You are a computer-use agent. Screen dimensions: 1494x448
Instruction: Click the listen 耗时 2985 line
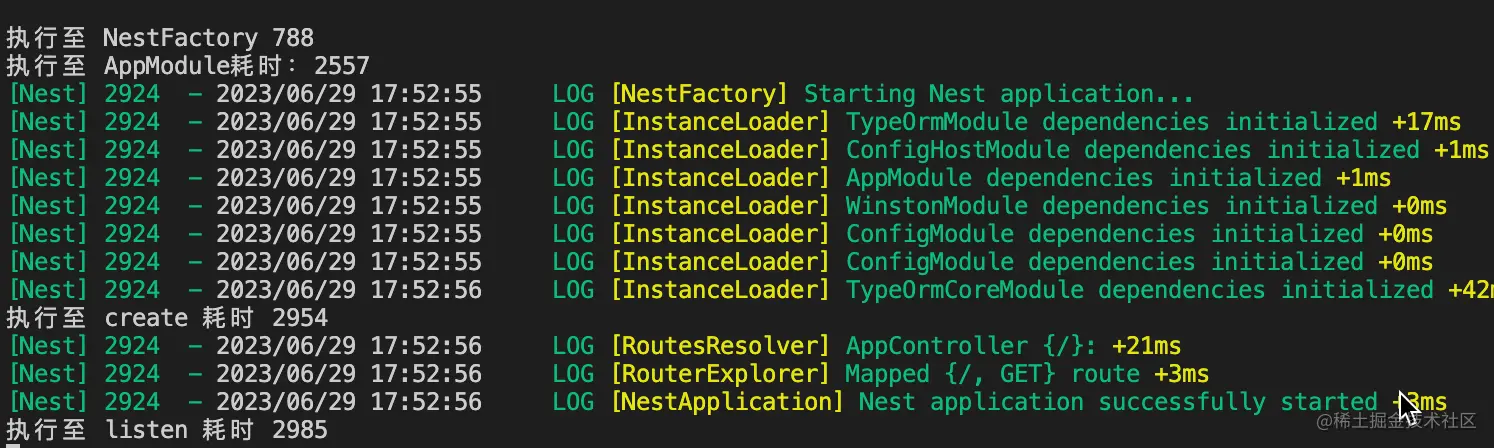[167, 430]
